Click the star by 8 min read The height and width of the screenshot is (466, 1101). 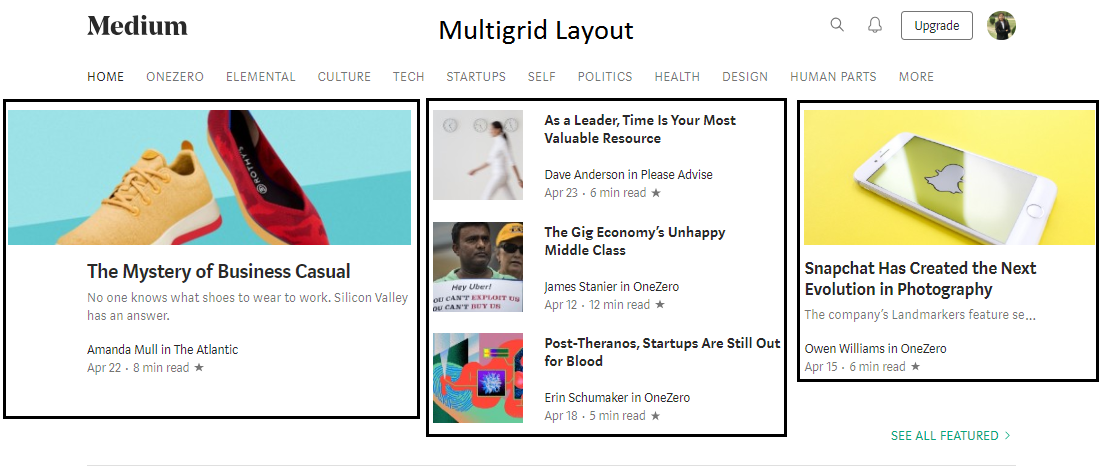pos(199,367)
